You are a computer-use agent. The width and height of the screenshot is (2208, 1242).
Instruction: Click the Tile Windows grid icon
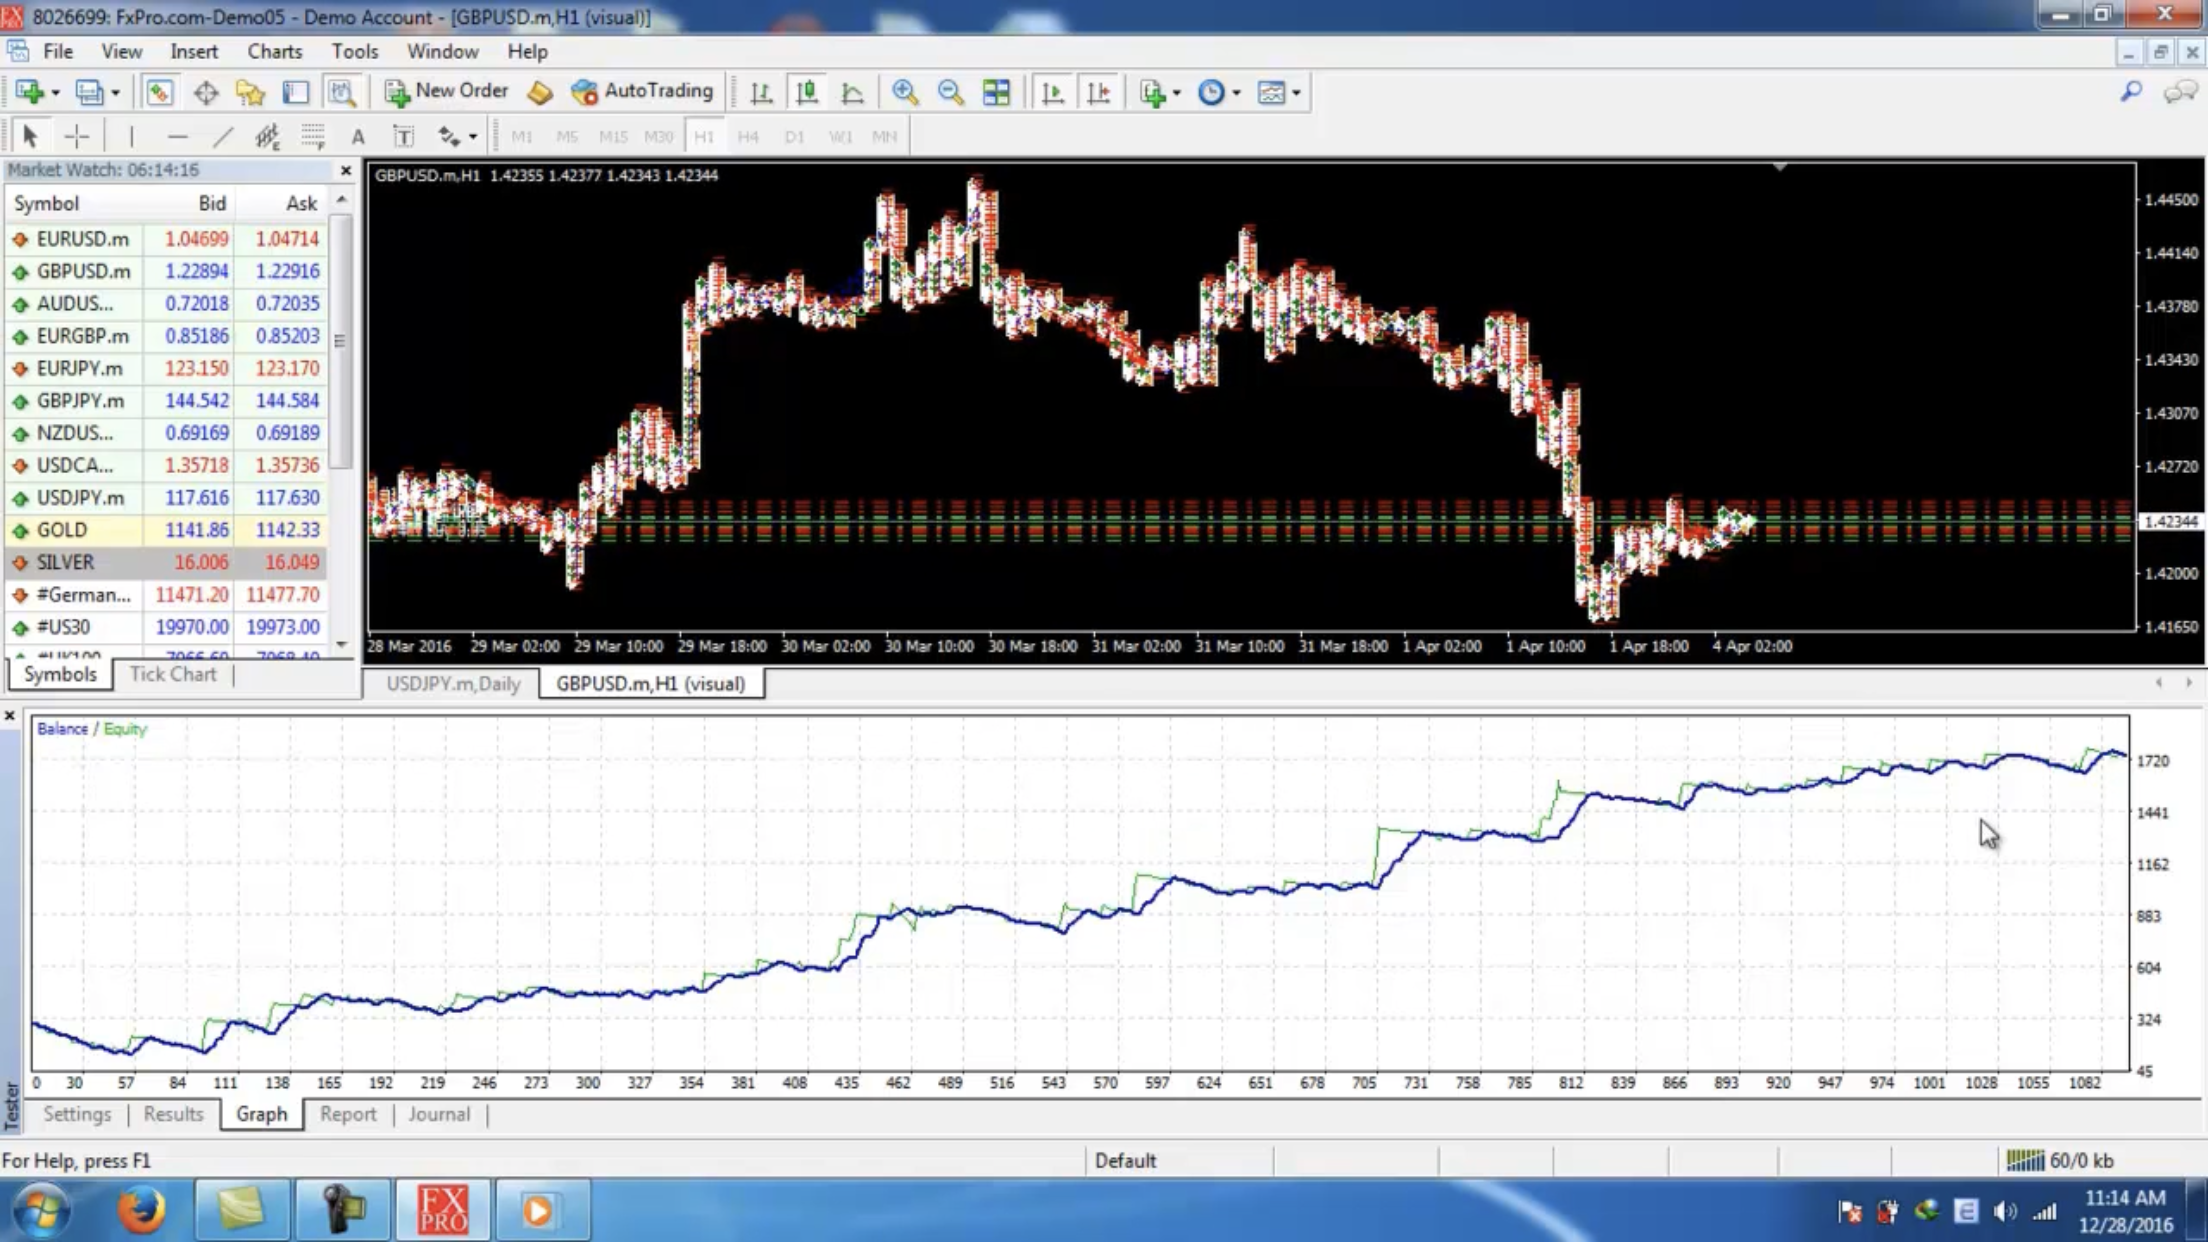[996, 92]
